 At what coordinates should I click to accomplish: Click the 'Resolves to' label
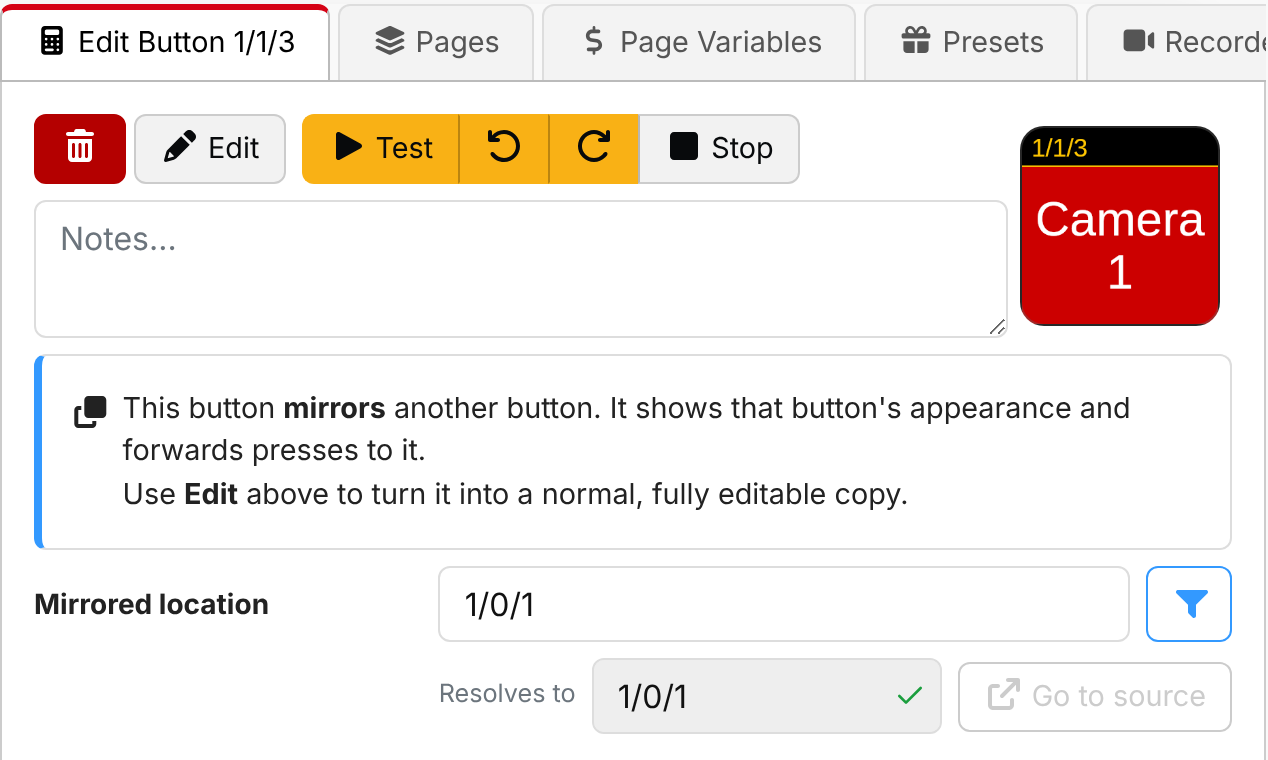pos(507,694)
